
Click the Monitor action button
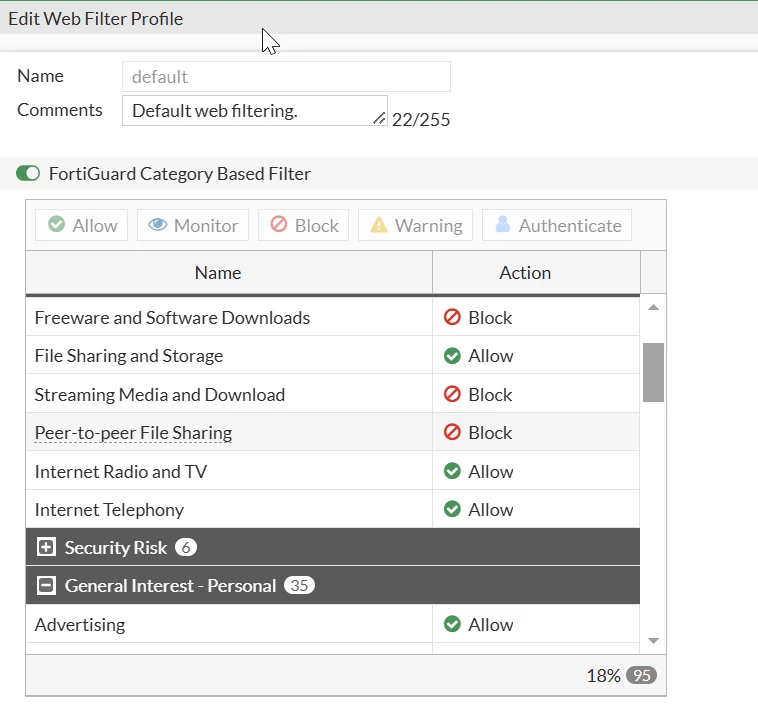(x=193, y=225)
